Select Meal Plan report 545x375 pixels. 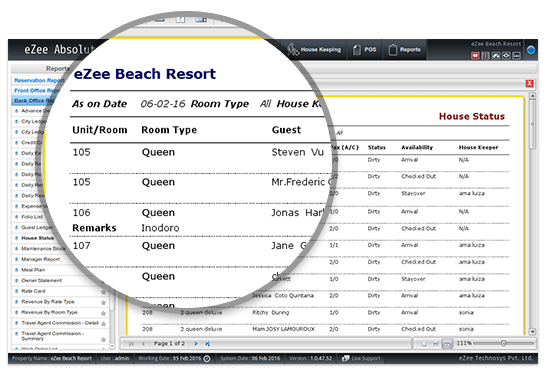pos(33,270)
